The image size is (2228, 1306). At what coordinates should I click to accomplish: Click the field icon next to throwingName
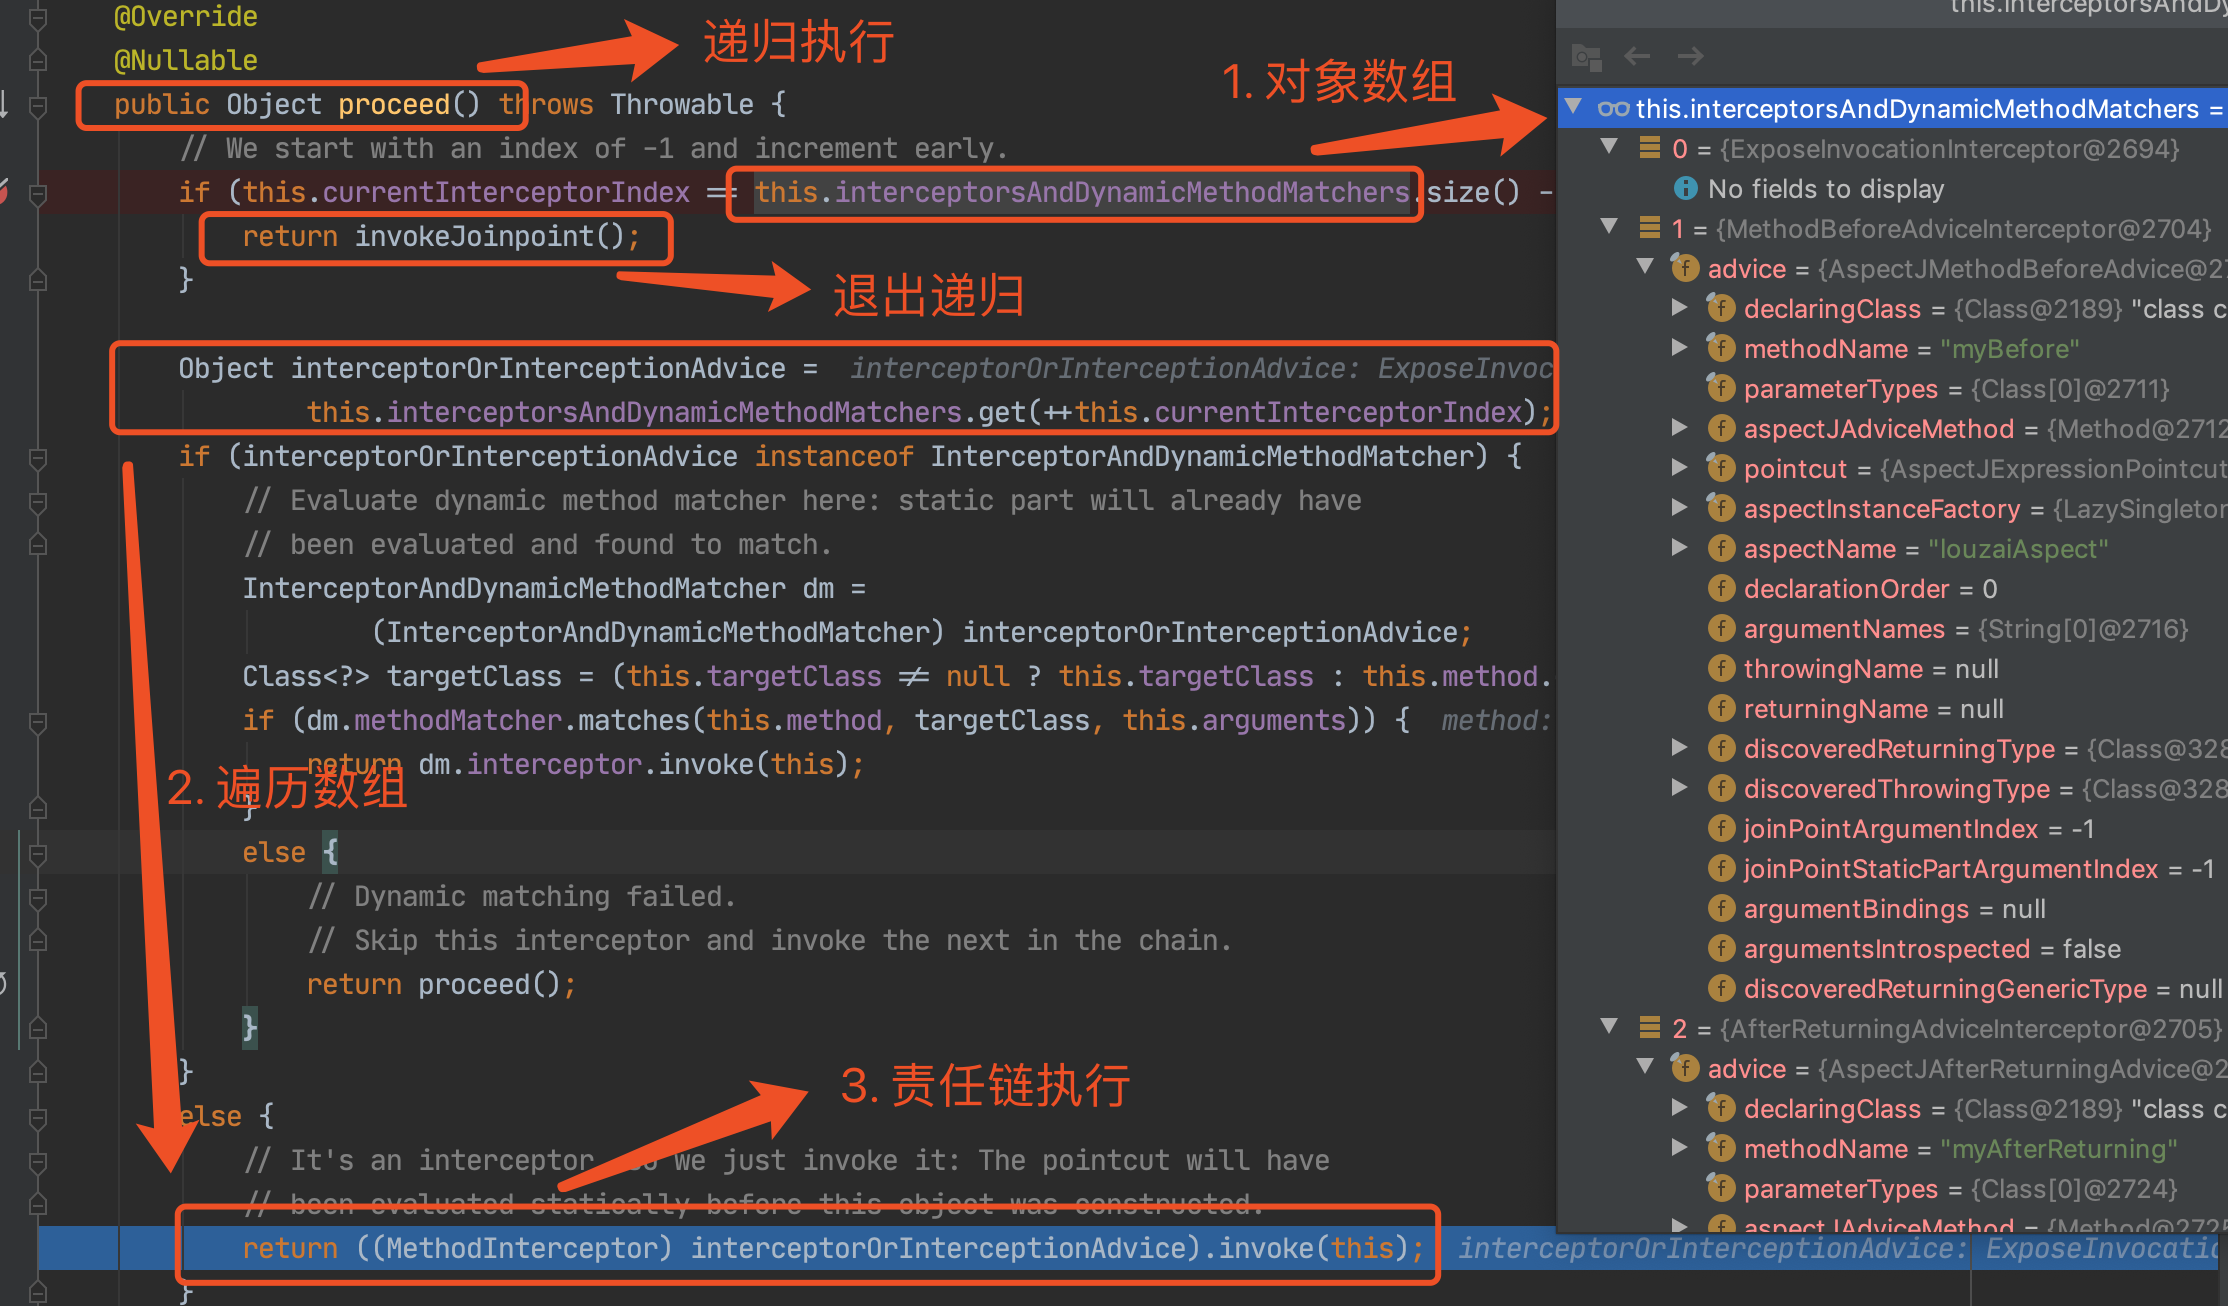[1721, 668]
